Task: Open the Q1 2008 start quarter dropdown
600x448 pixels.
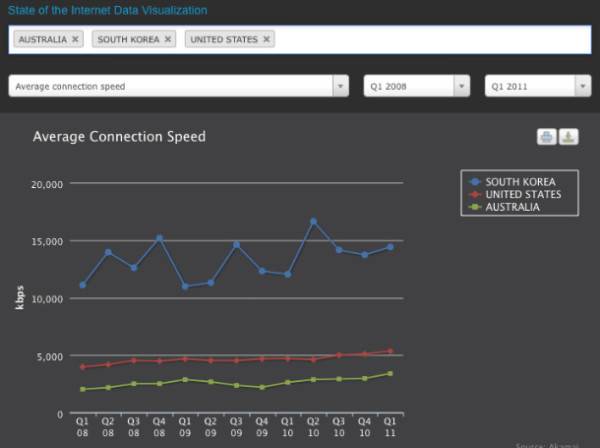Action: coord(417,86)
